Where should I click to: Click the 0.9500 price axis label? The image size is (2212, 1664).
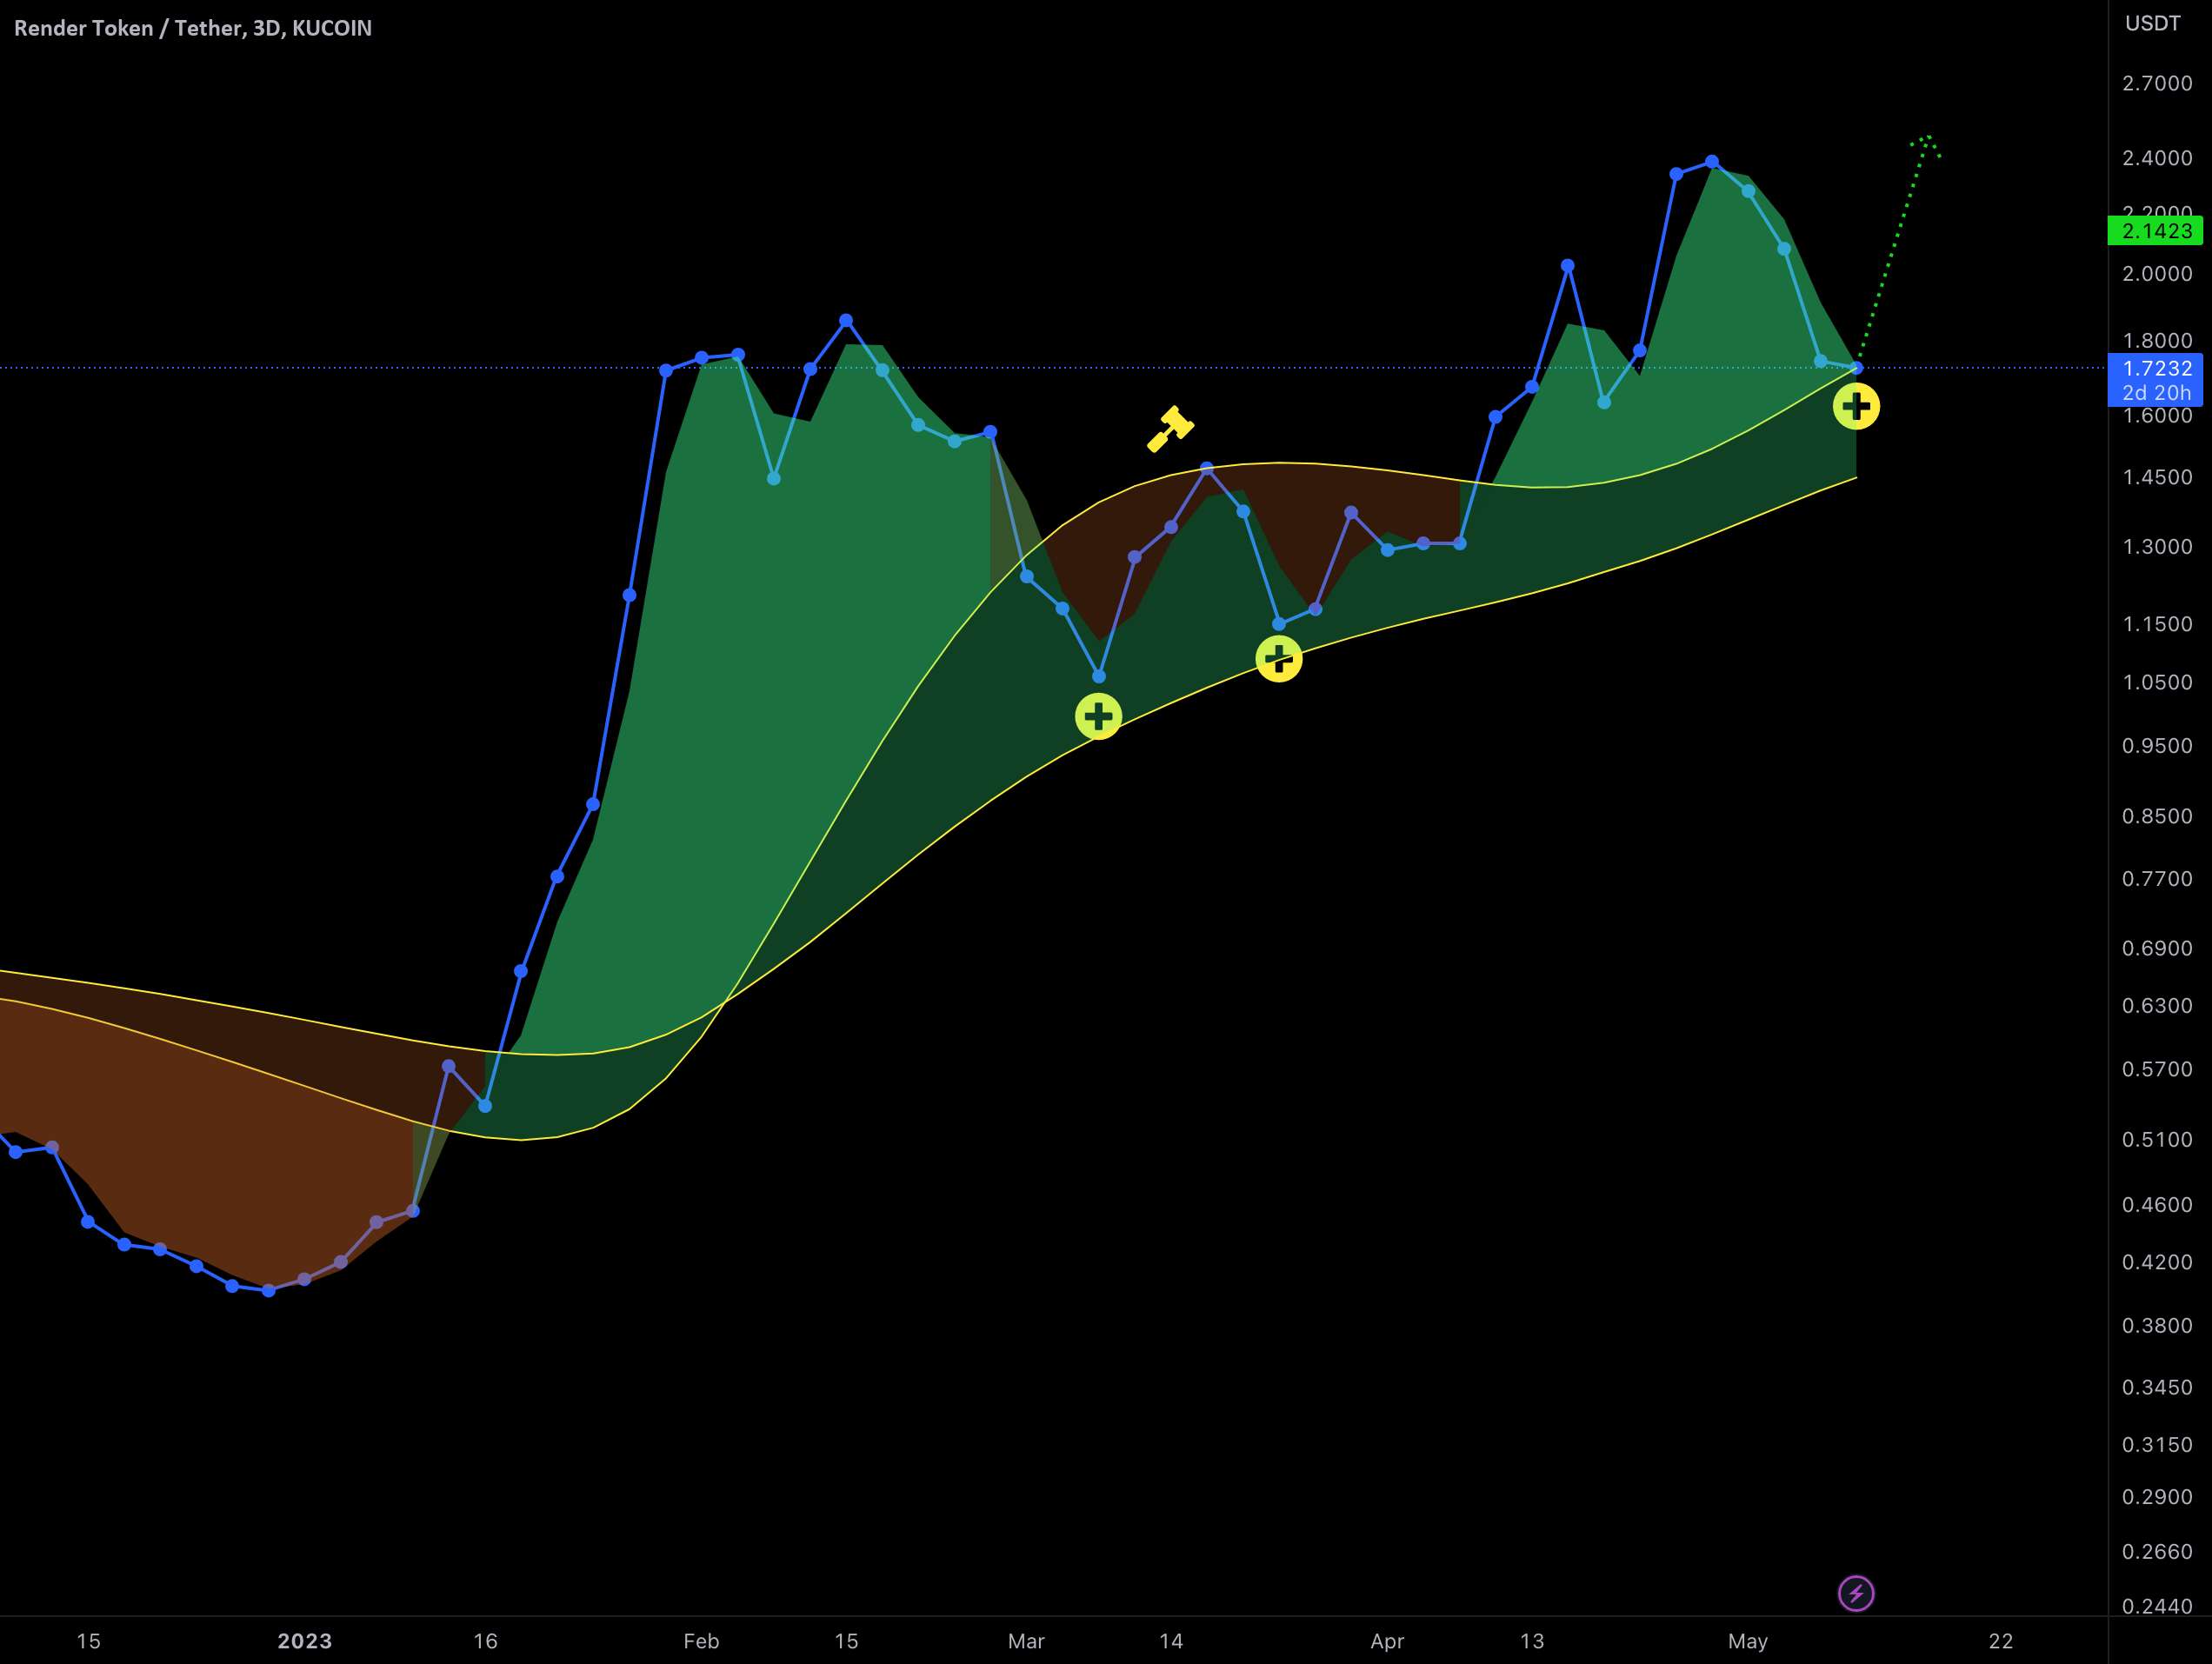coord(2157,746)
